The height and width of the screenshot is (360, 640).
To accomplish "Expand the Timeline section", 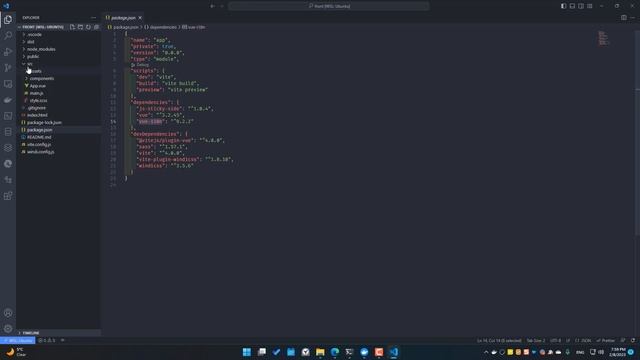I will [59, 333].
